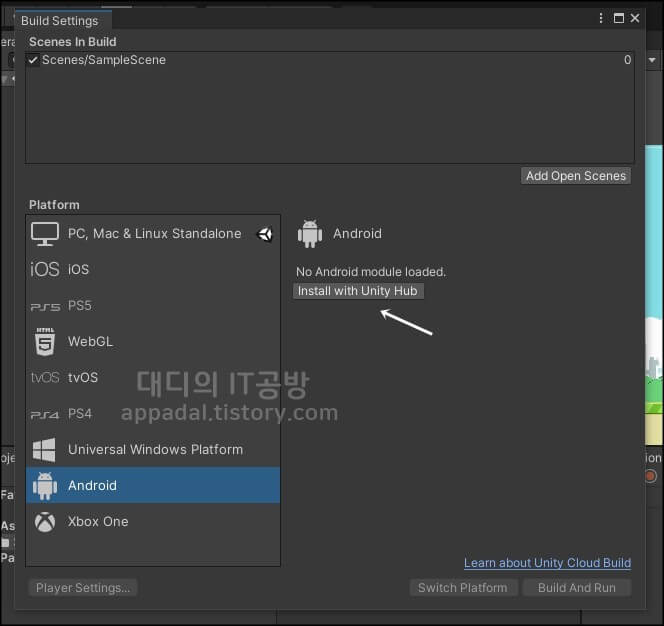Click the PC, Mac & Linux Standalone monitor icon
This screenshot has width=664, height=626.
click(44, 234)
